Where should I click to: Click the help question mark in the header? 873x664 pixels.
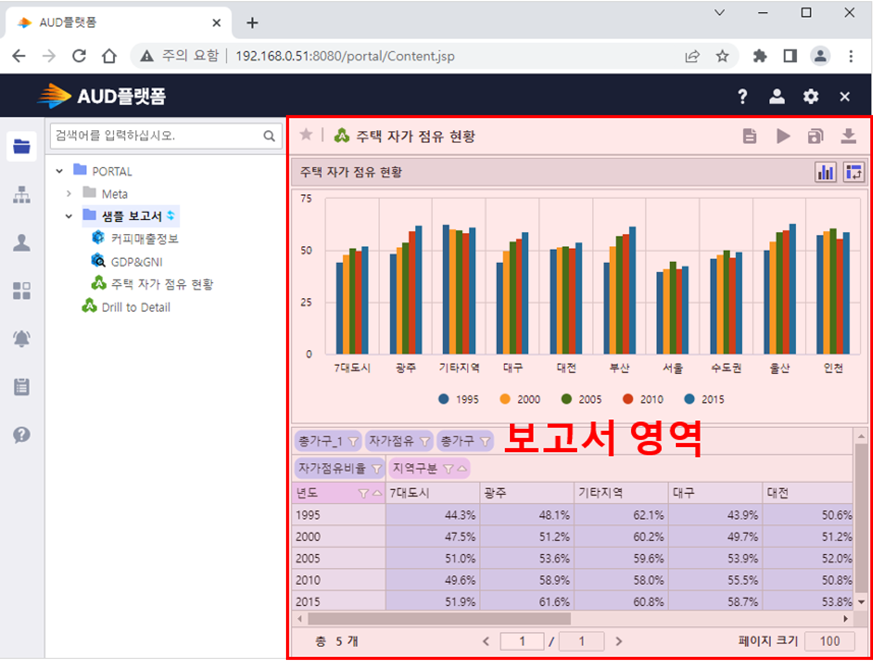coord(742,96)
